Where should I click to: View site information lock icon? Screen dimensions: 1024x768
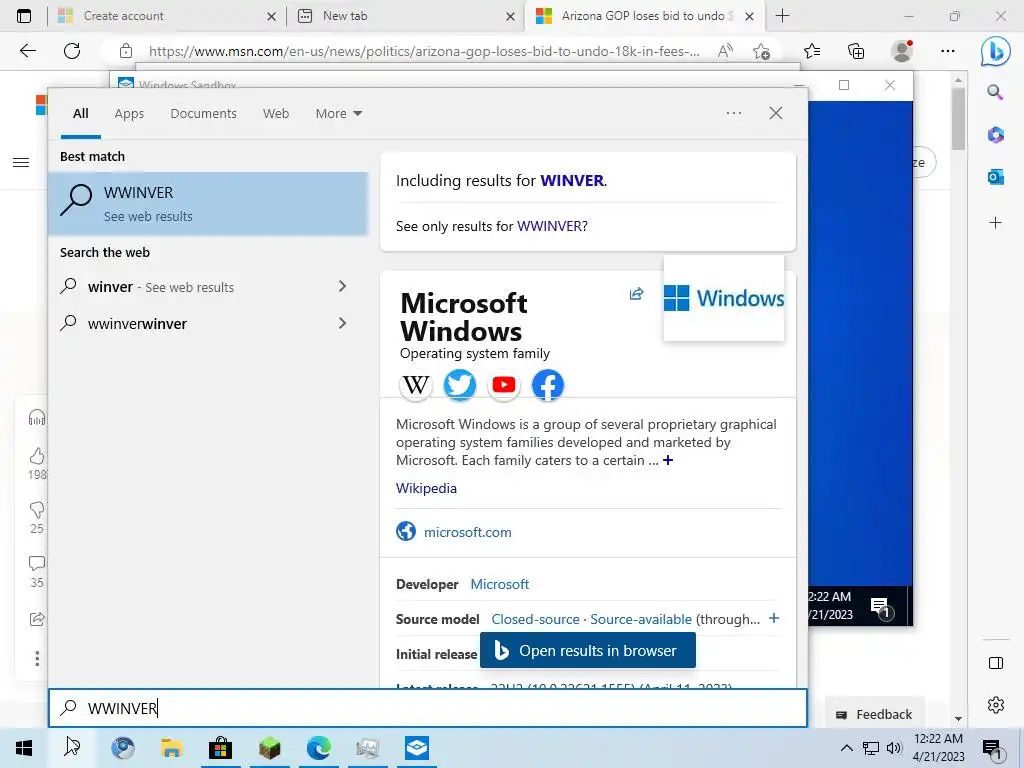[126, 51]
